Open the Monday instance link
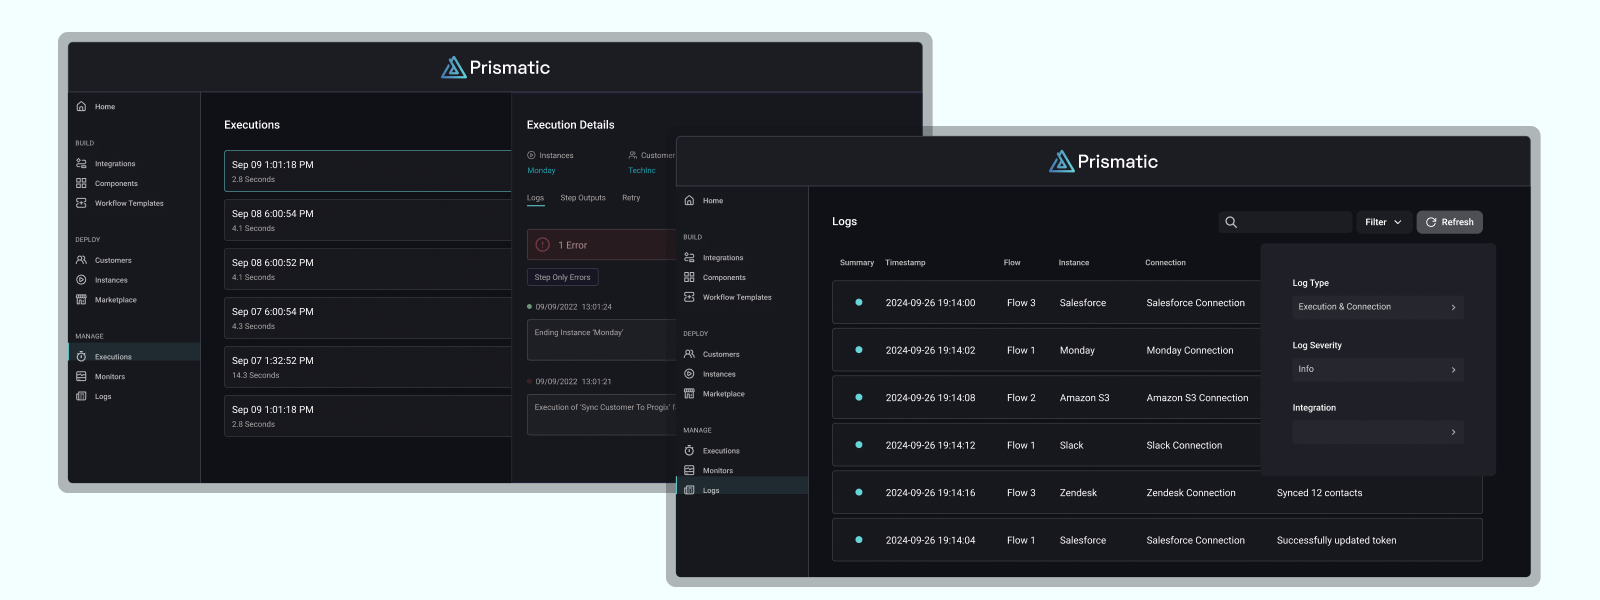Image resolution: width=1600 pixels, height=600 pixels. (541, 170)
